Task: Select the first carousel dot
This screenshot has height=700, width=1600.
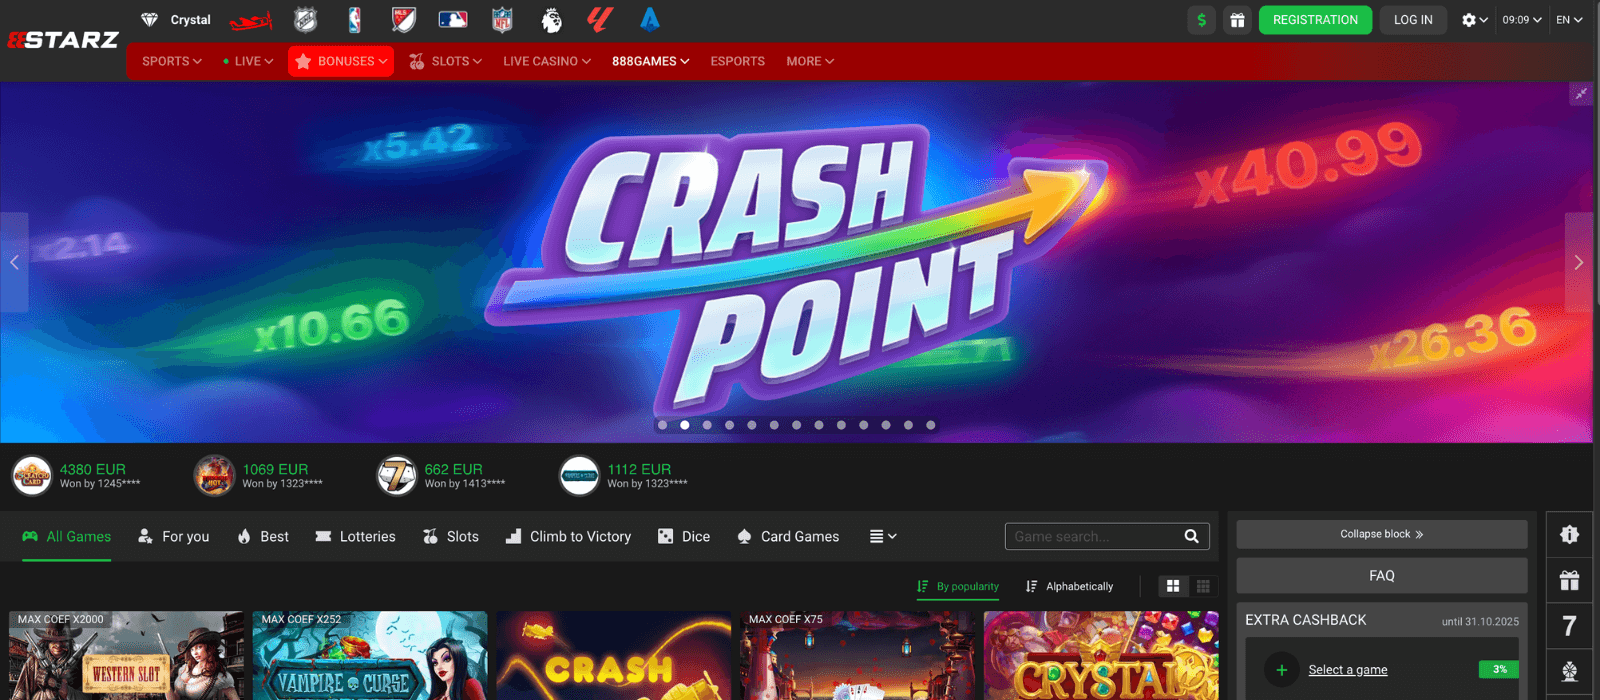Action: point(662,425)
